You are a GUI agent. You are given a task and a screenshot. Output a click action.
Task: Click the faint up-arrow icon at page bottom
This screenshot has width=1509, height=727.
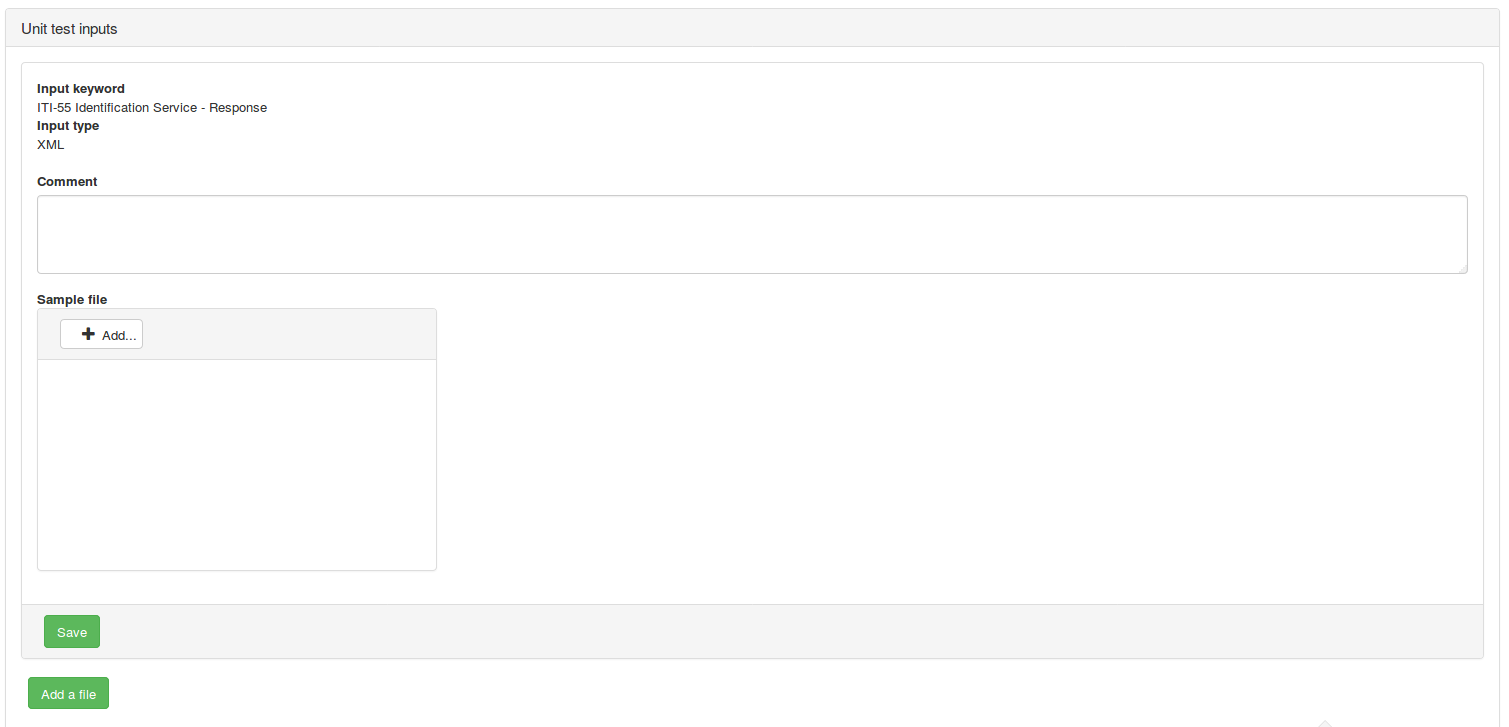click(x=1325, y=722)
